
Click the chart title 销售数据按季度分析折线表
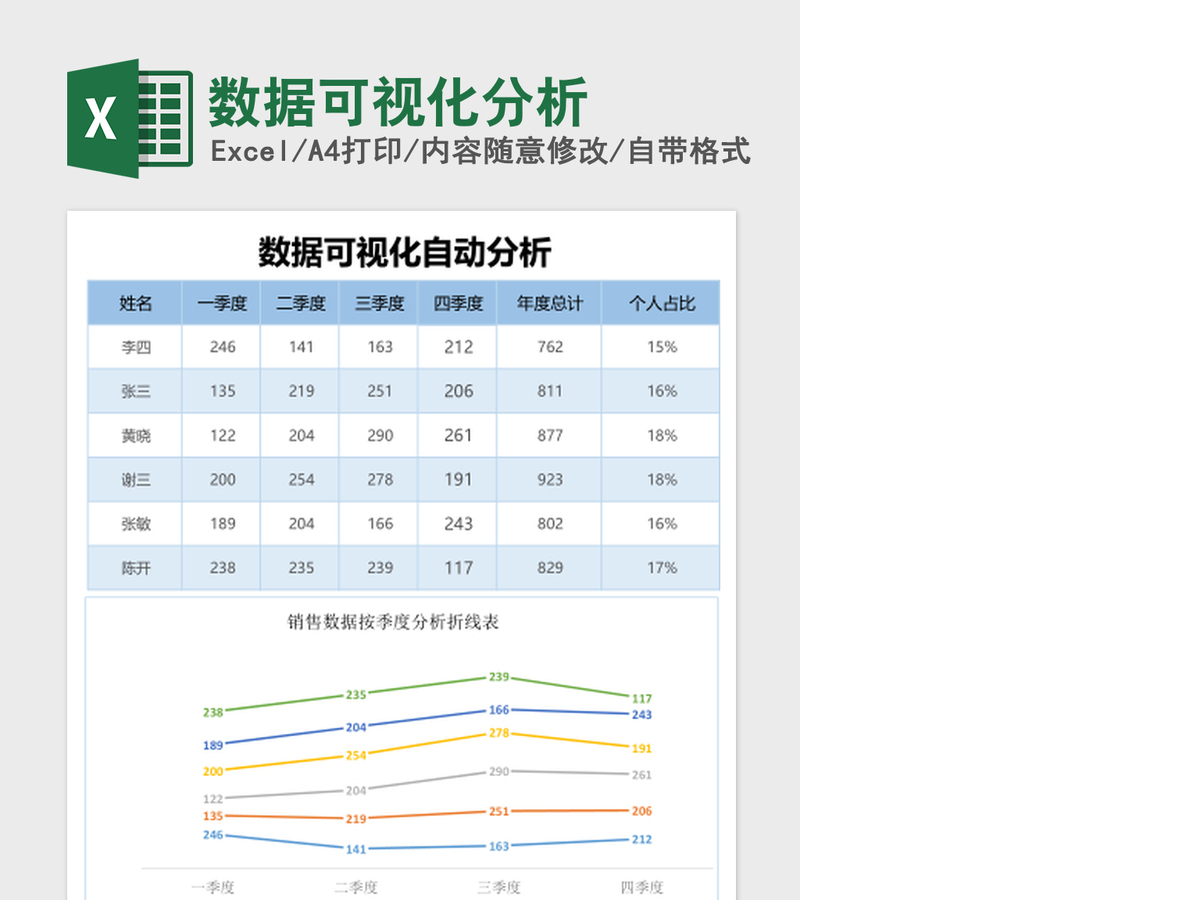(392, 622)
